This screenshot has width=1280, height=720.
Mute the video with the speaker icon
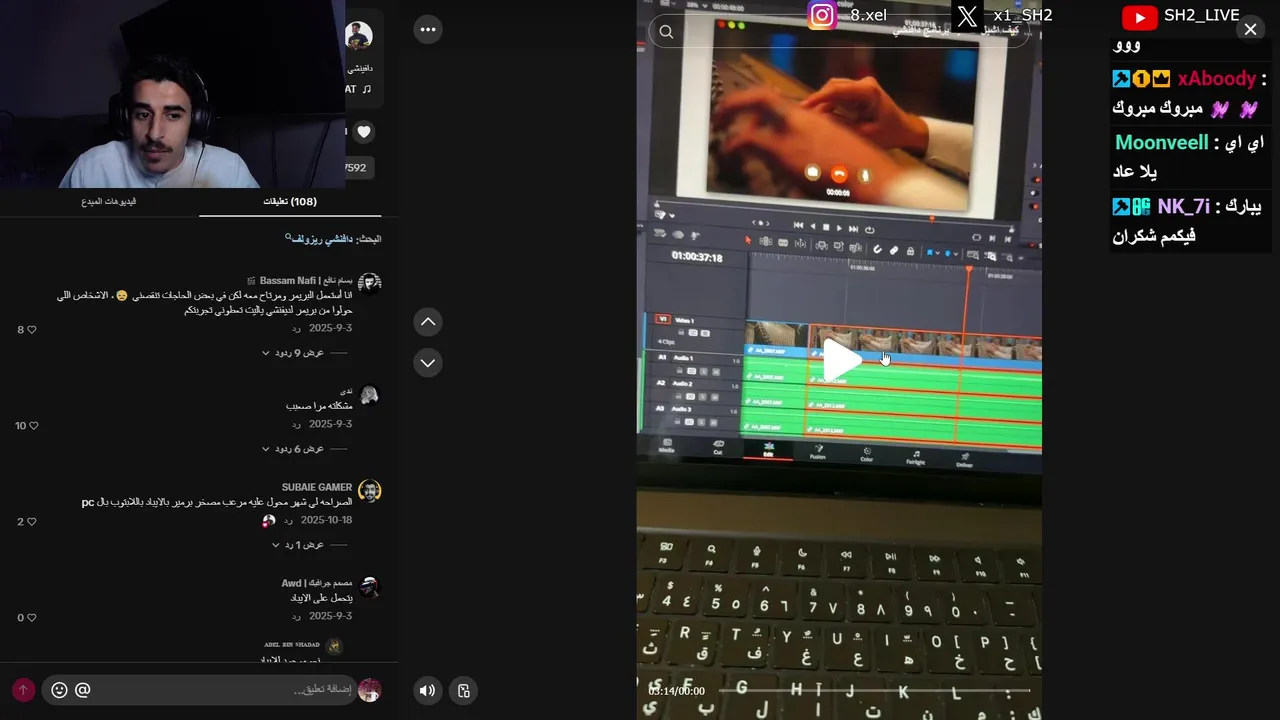[427, 690]
